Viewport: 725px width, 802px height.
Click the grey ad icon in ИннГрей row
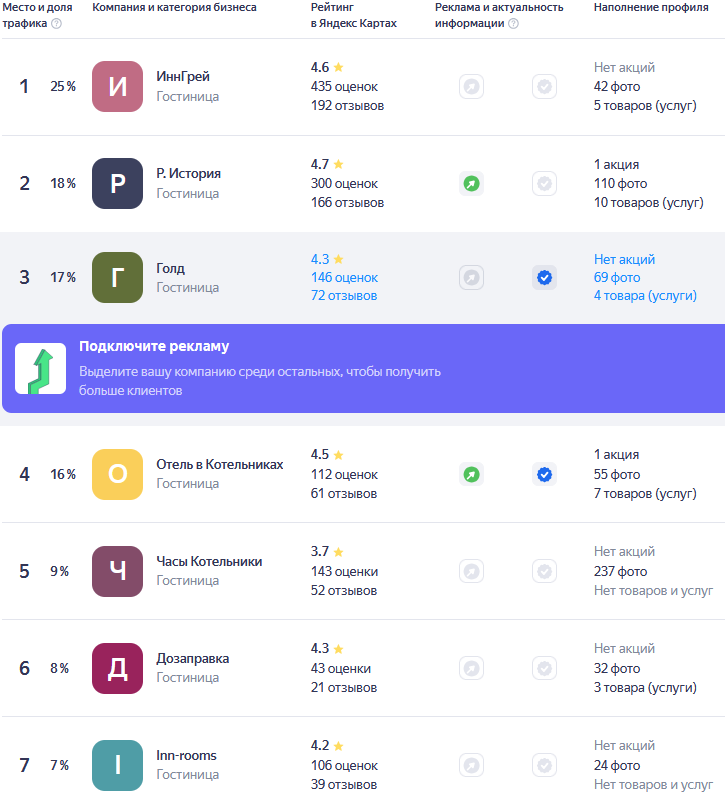pos(471,87)
